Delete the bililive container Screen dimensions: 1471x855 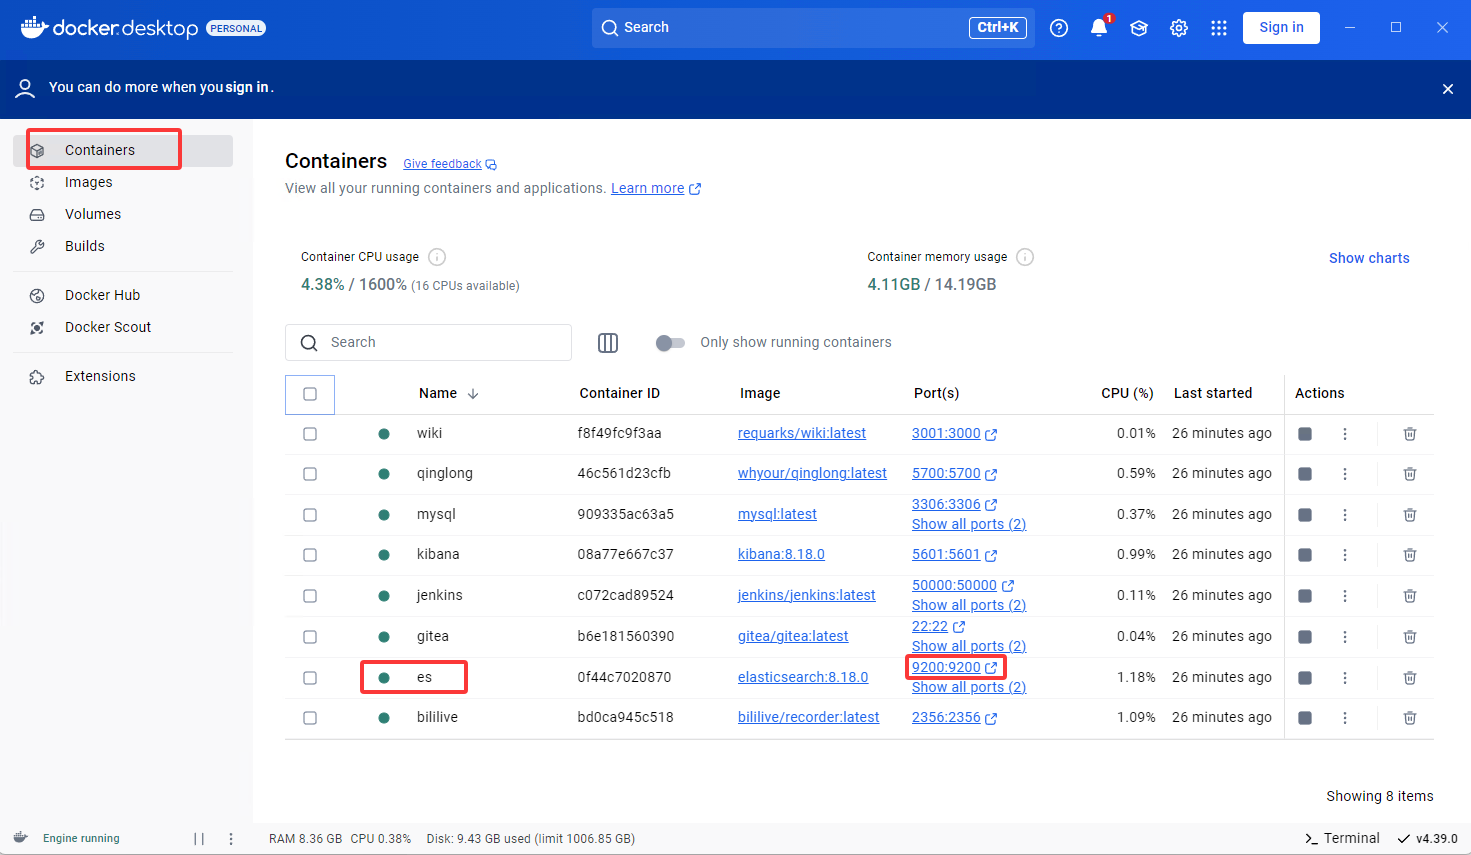click(x=1410, y=718)
